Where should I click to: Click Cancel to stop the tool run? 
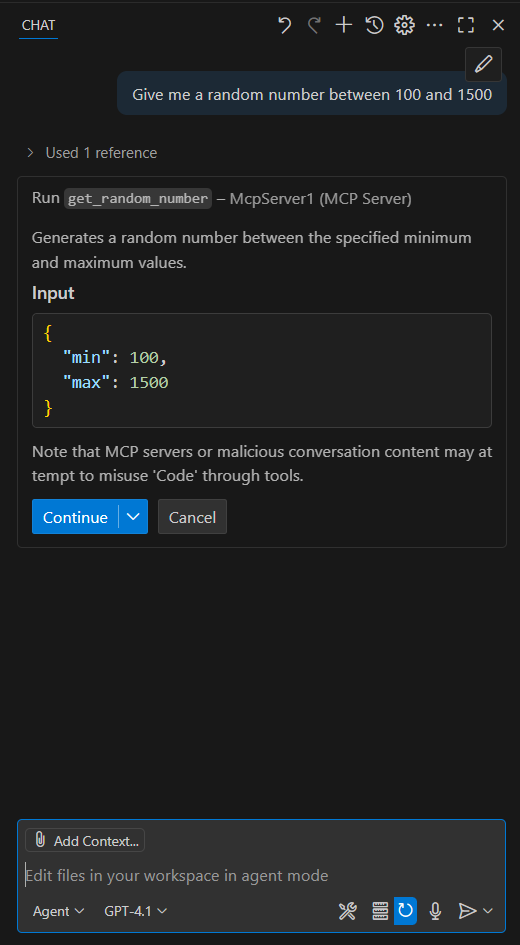(x=192, y=516)
